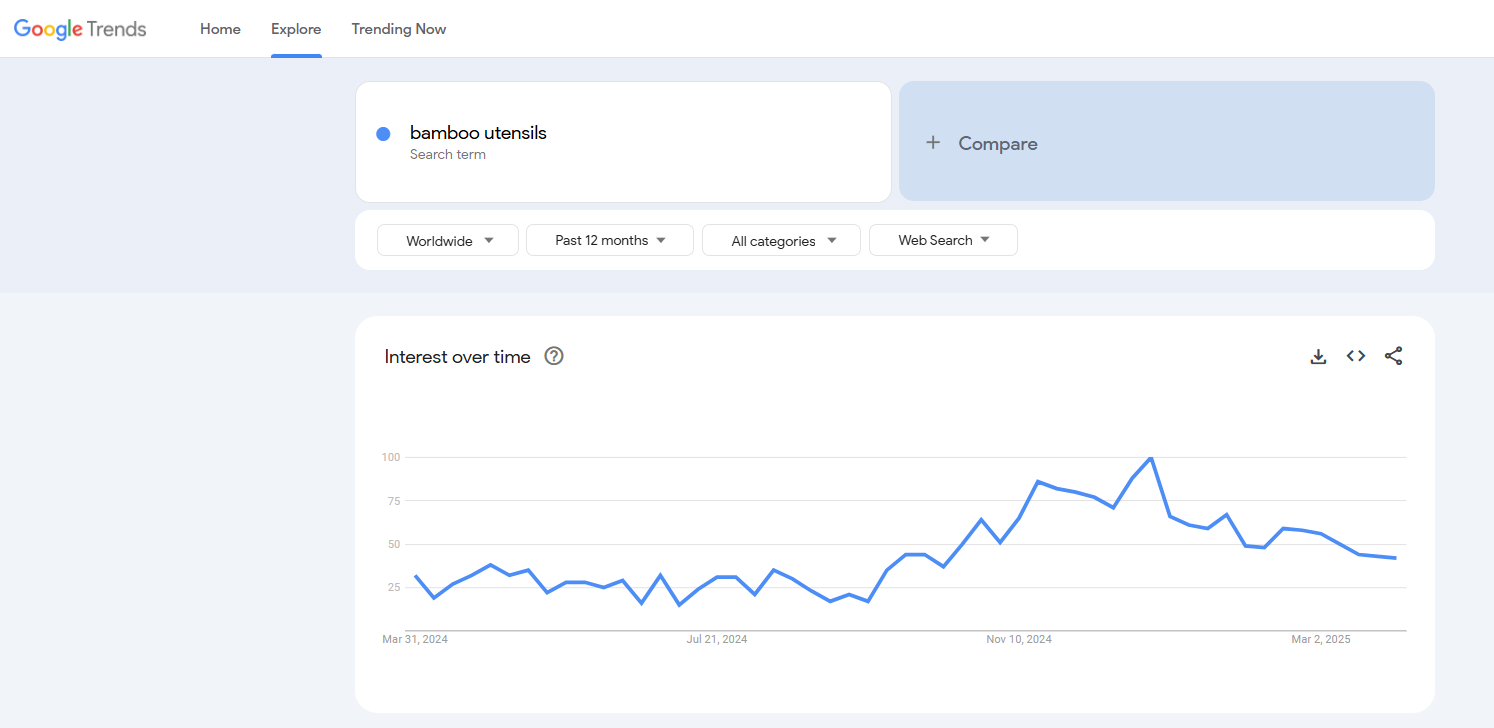
Task: Click the Nov 10, 2024 axis label
Action: 1019,639
